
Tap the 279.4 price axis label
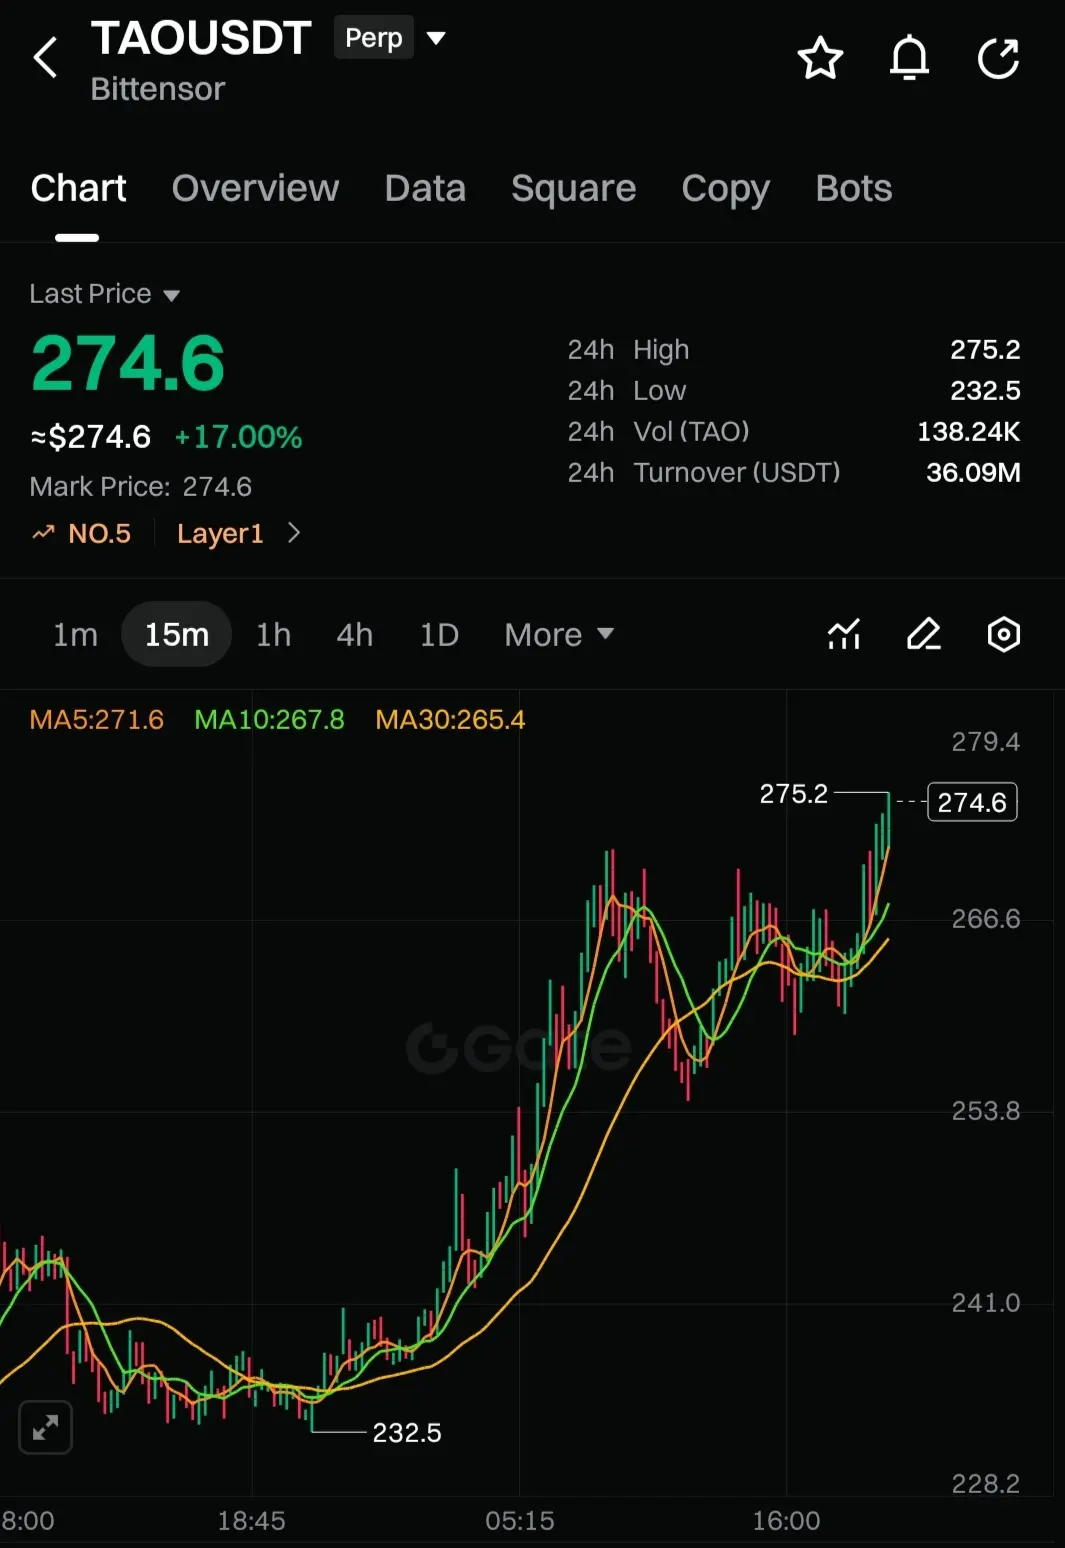click(x=985, y=742)
